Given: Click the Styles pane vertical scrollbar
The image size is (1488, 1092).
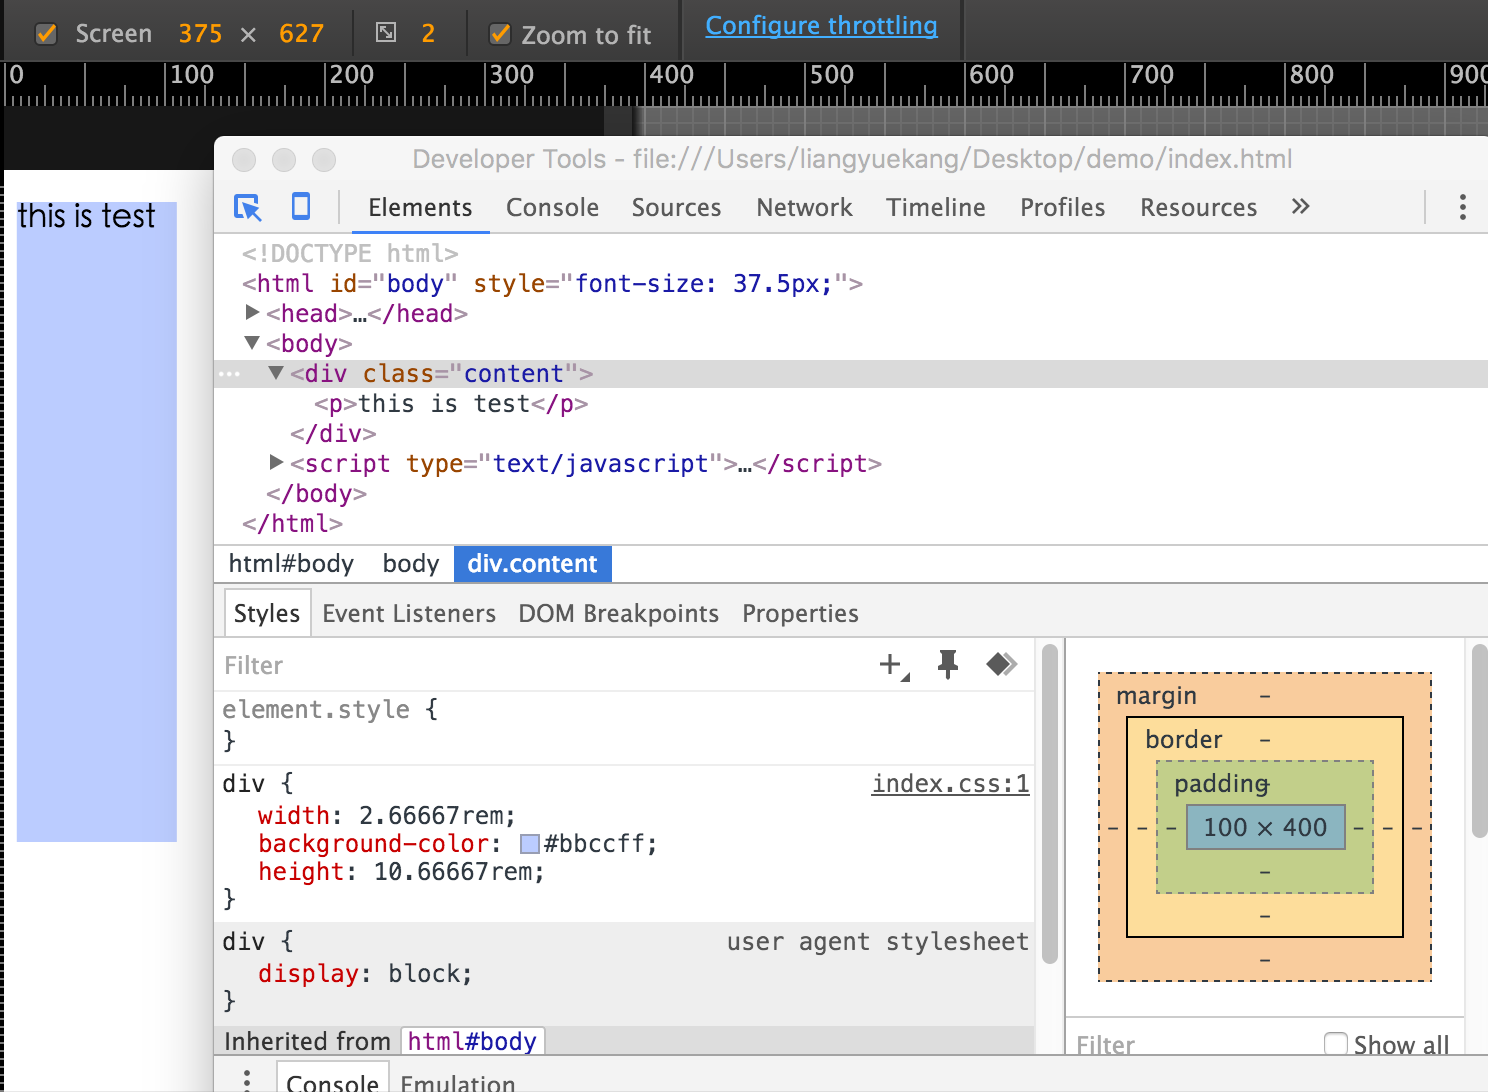Looking at the screenshot, I should coord(1050,803).
